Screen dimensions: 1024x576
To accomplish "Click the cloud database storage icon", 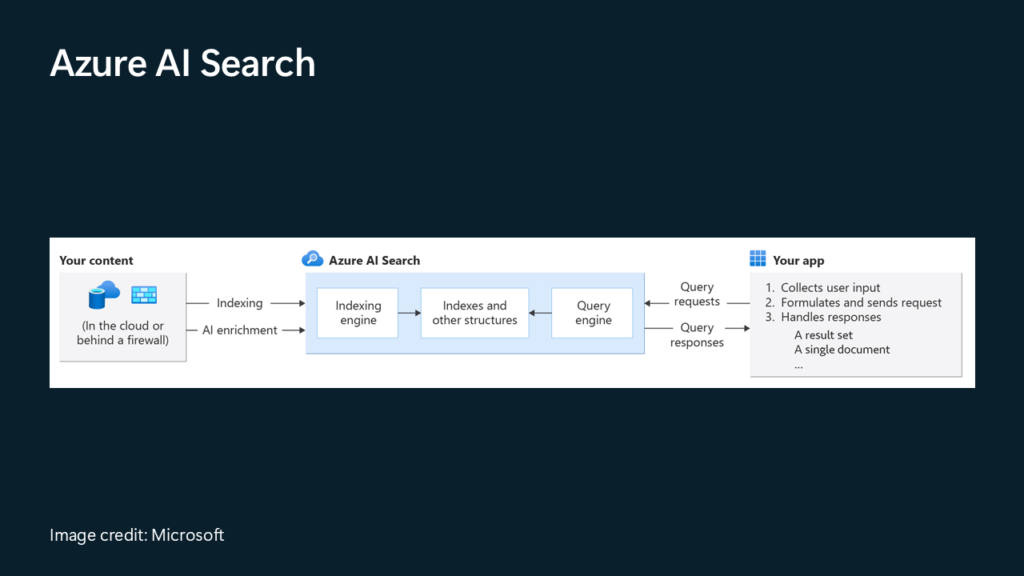I will click(104, 295).
